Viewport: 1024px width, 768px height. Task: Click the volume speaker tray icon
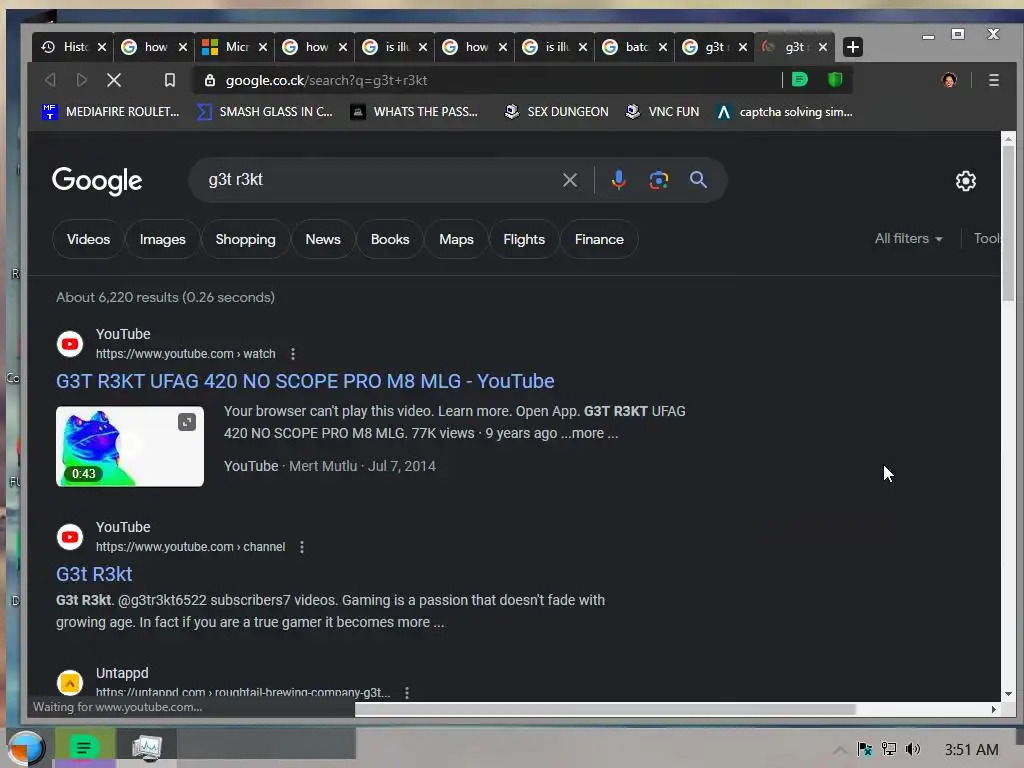(913, 749)
